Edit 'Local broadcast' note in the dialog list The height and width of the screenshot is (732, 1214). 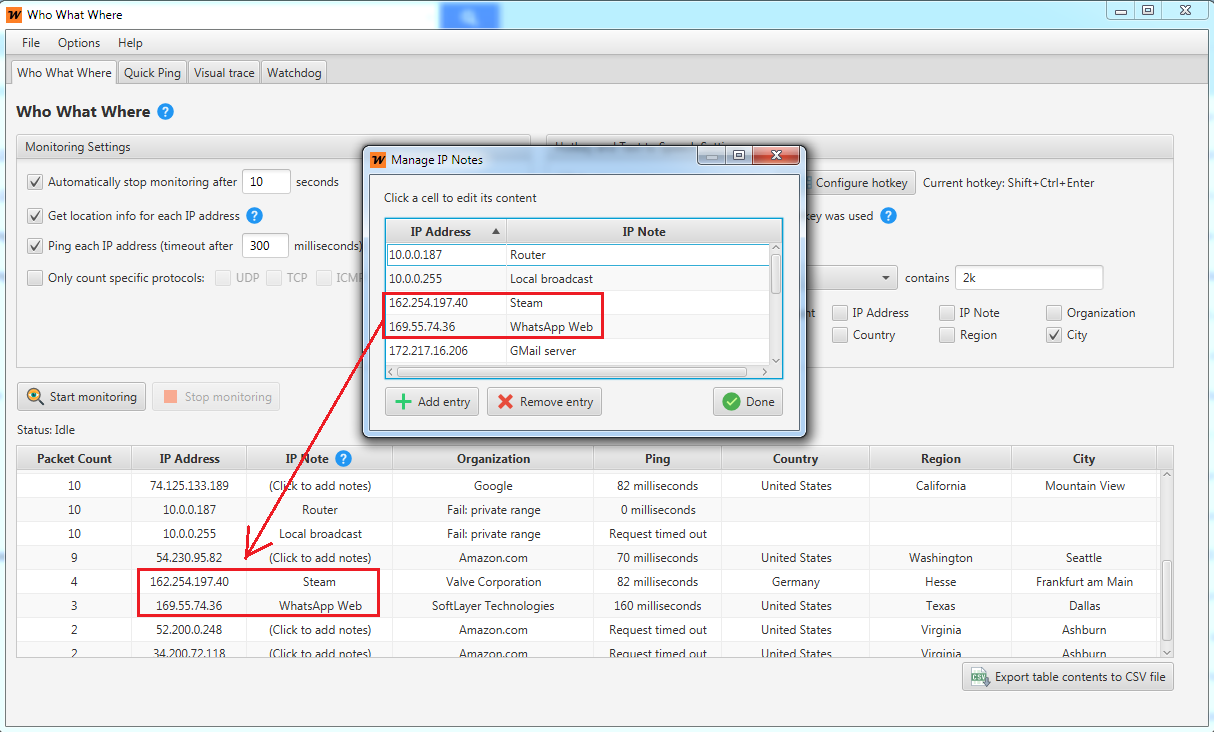(638, 279)
